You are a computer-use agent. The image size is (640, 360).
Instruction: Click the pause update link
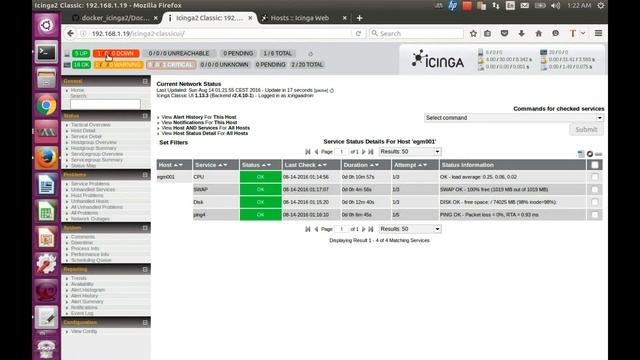(x=321, y=91)
